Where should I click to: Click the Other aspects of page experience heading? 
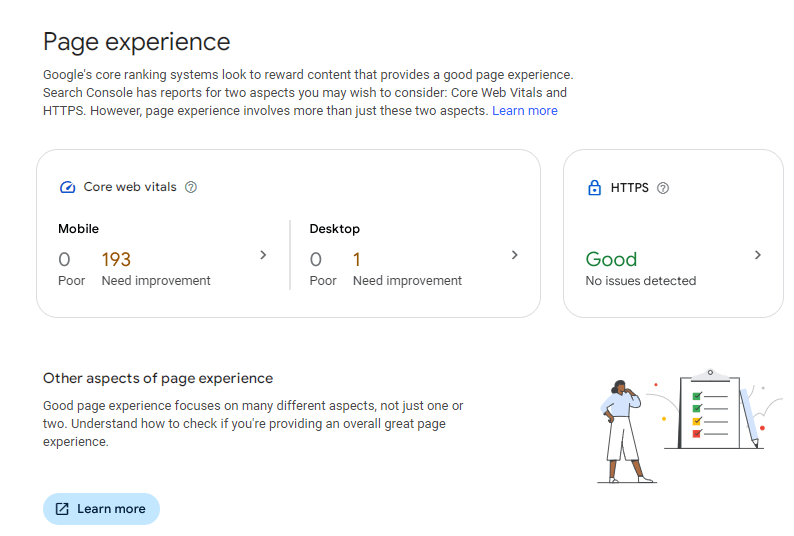point(158,378)
